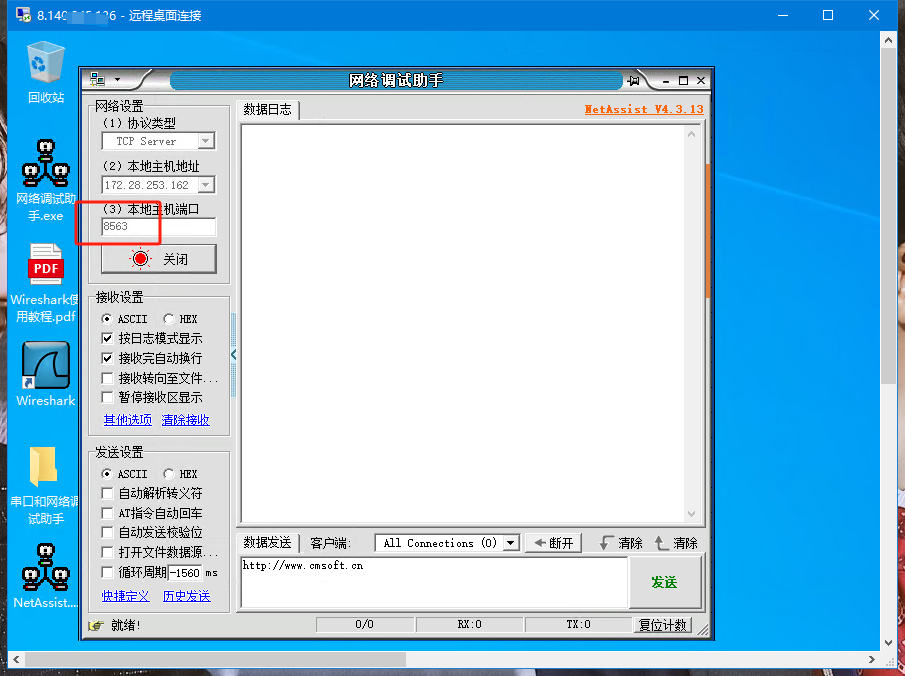Uncheck 按日志模式显示 checkbox
The height and width of the screenshot is (676, 905).
click(x=108, y=339)
